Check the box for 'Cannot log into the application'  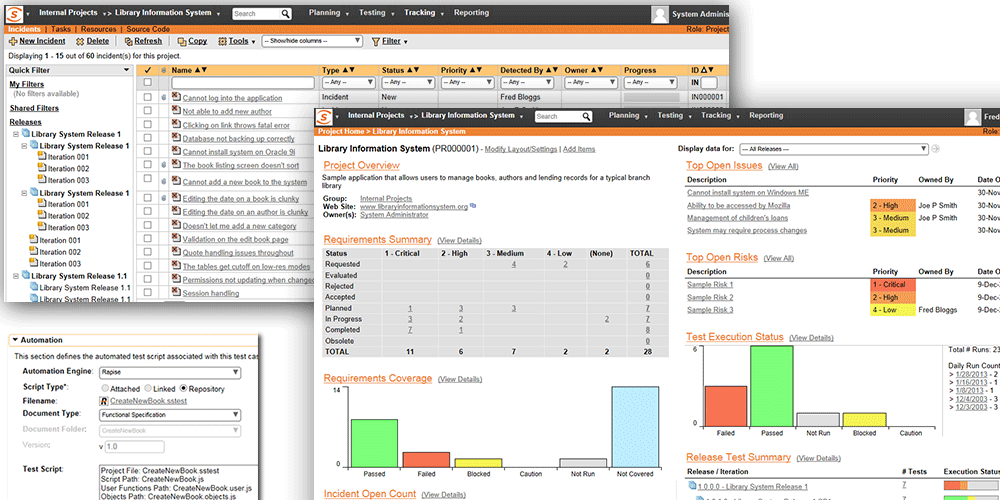[148, 98]
